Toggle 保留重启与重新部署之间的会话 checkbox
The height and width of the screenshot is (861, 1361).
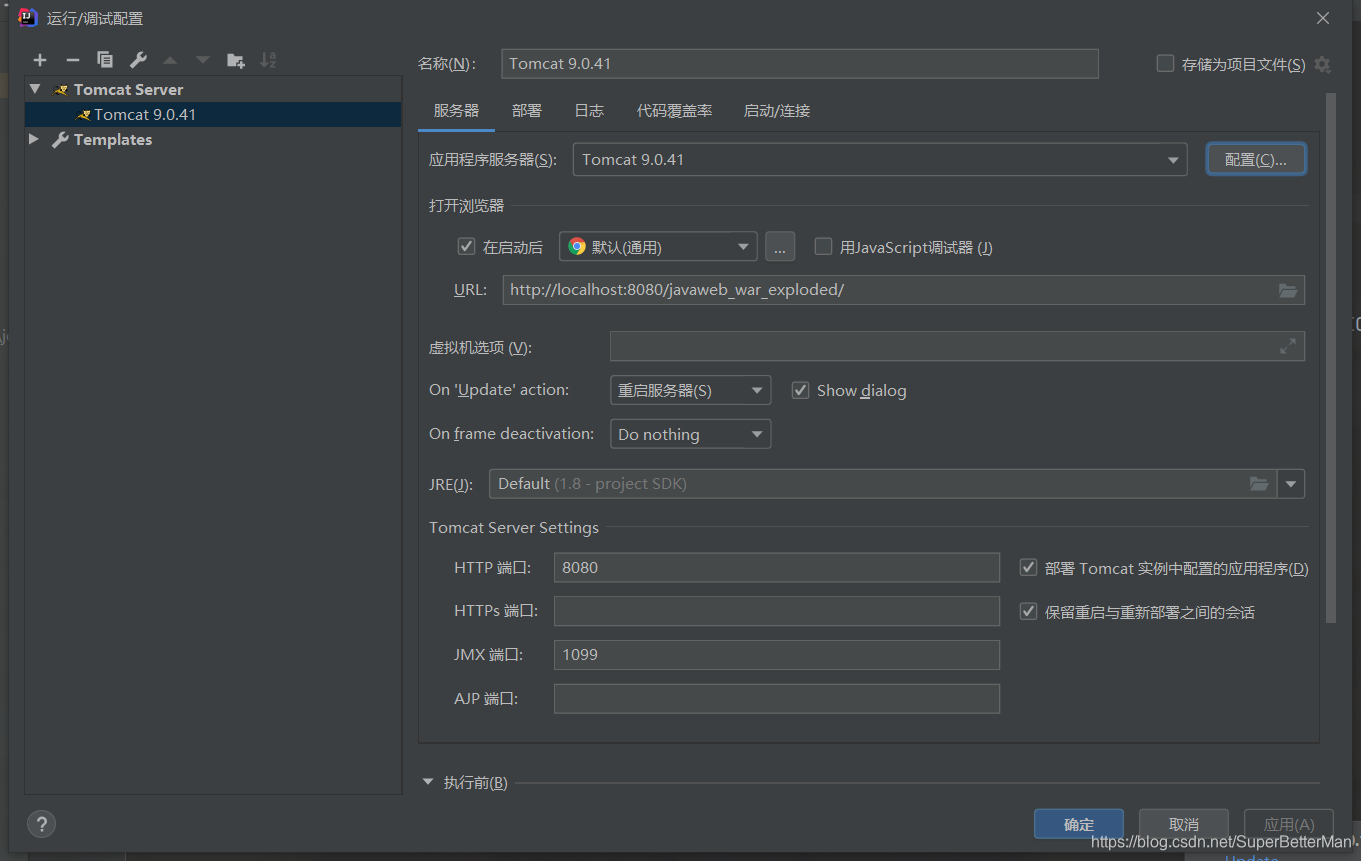[x=1028, y=611]
